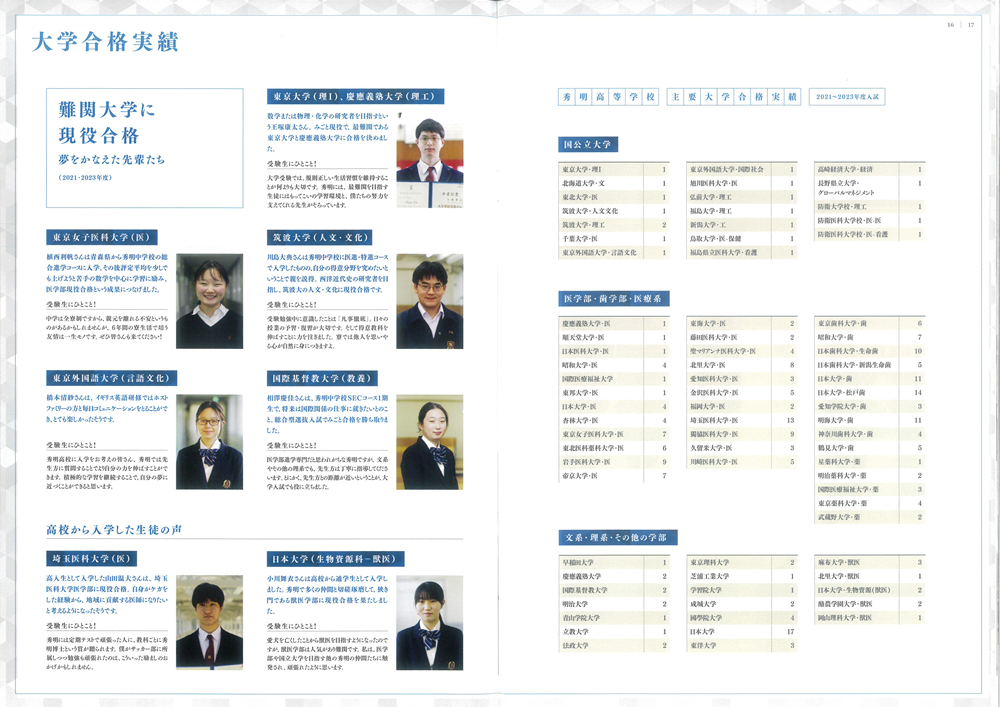
Task: Select the 東京理科大学 row
Action: tap(742, 563)
